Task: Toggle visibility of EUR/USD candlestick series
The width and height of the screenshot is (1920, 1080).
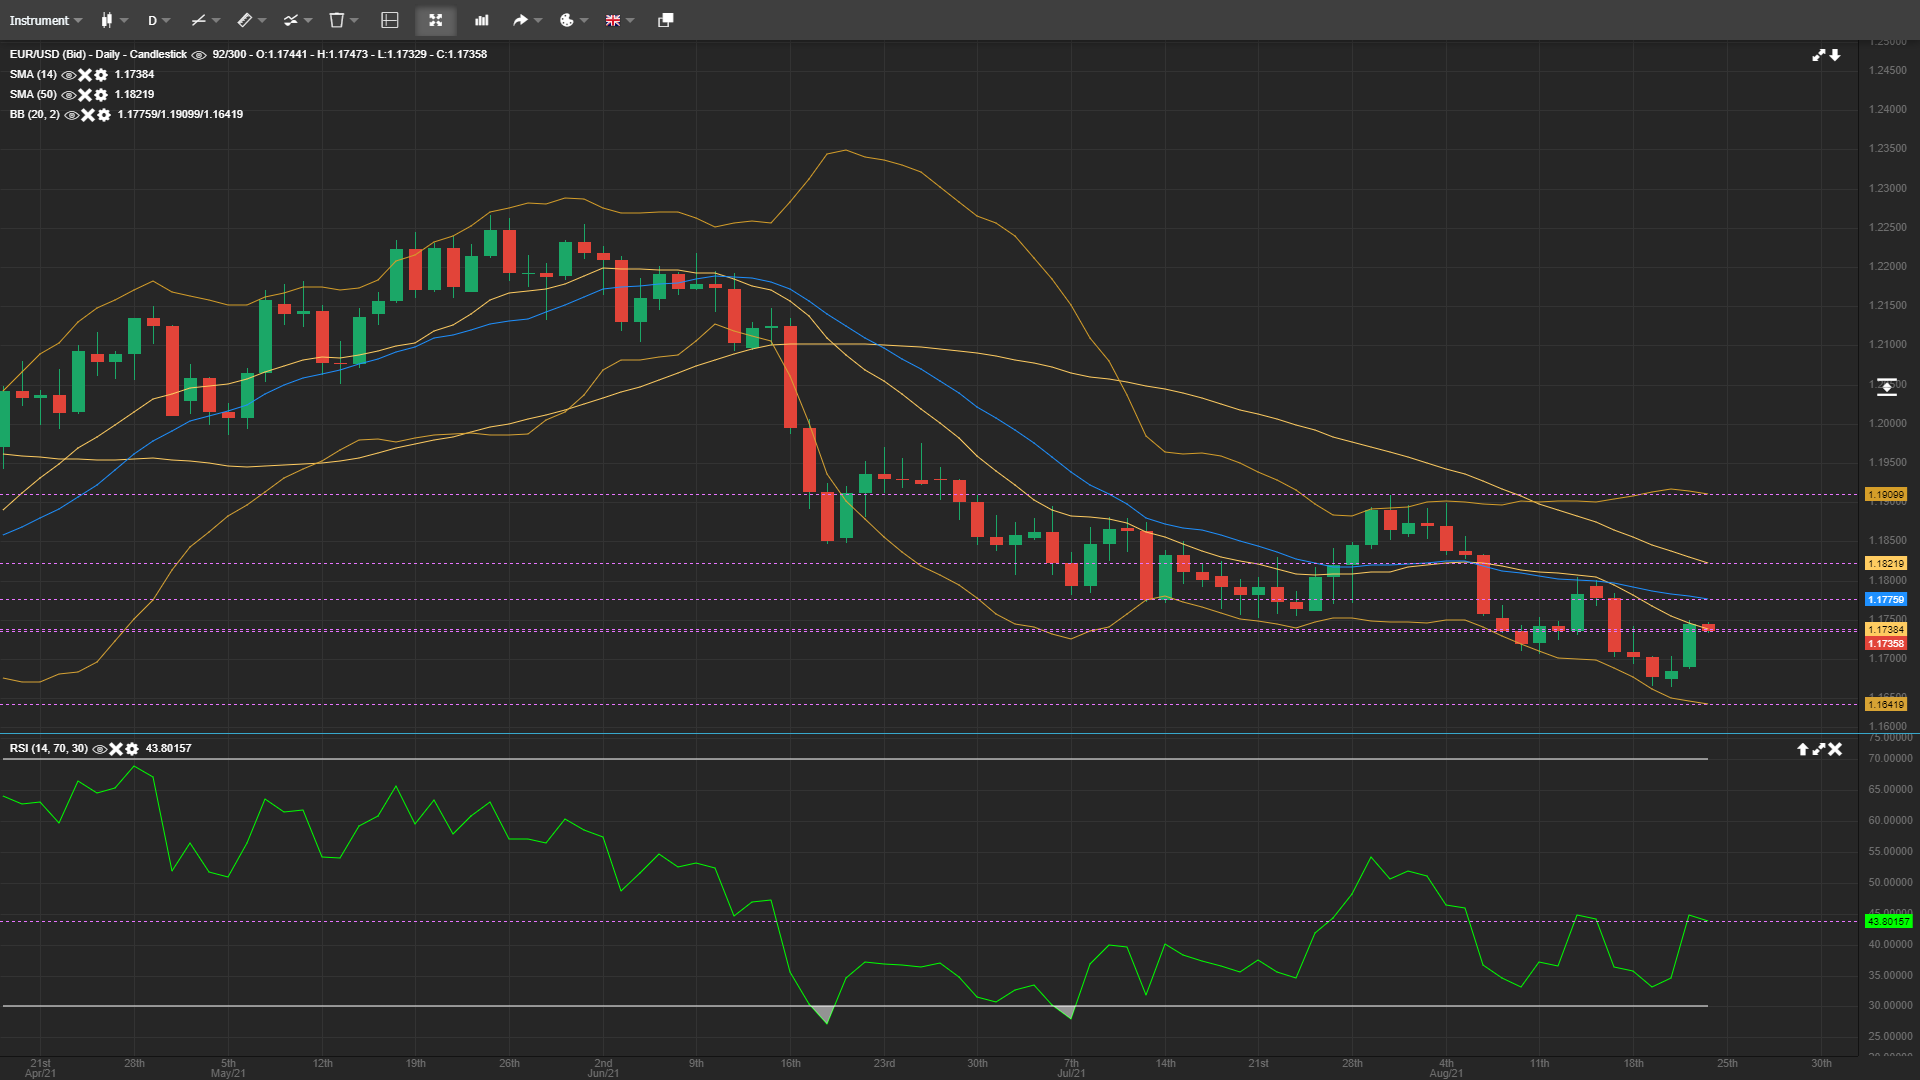Action: click(199, 55)
